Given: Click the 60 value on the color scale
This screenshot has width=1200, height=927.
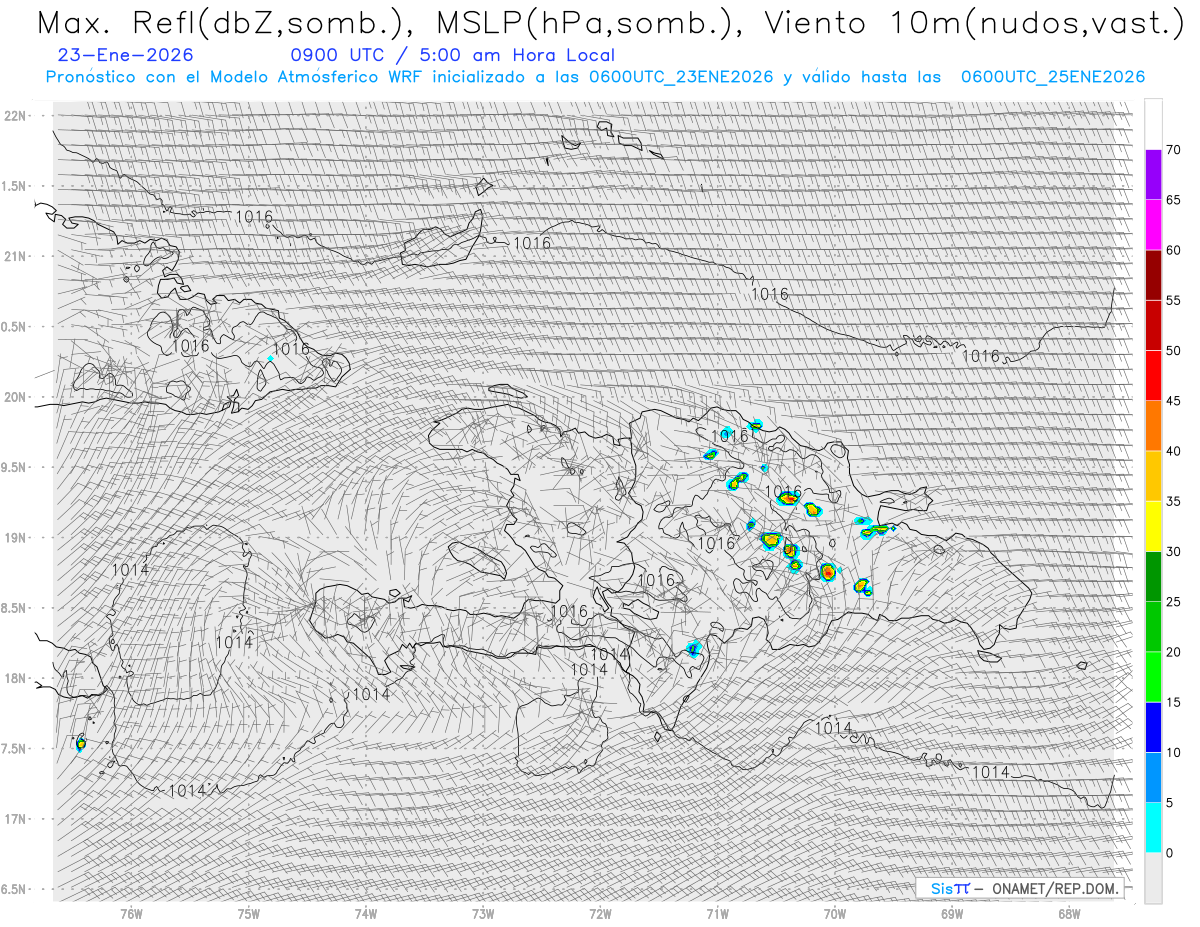Looking at the screenshot, I should point(1173,250).
